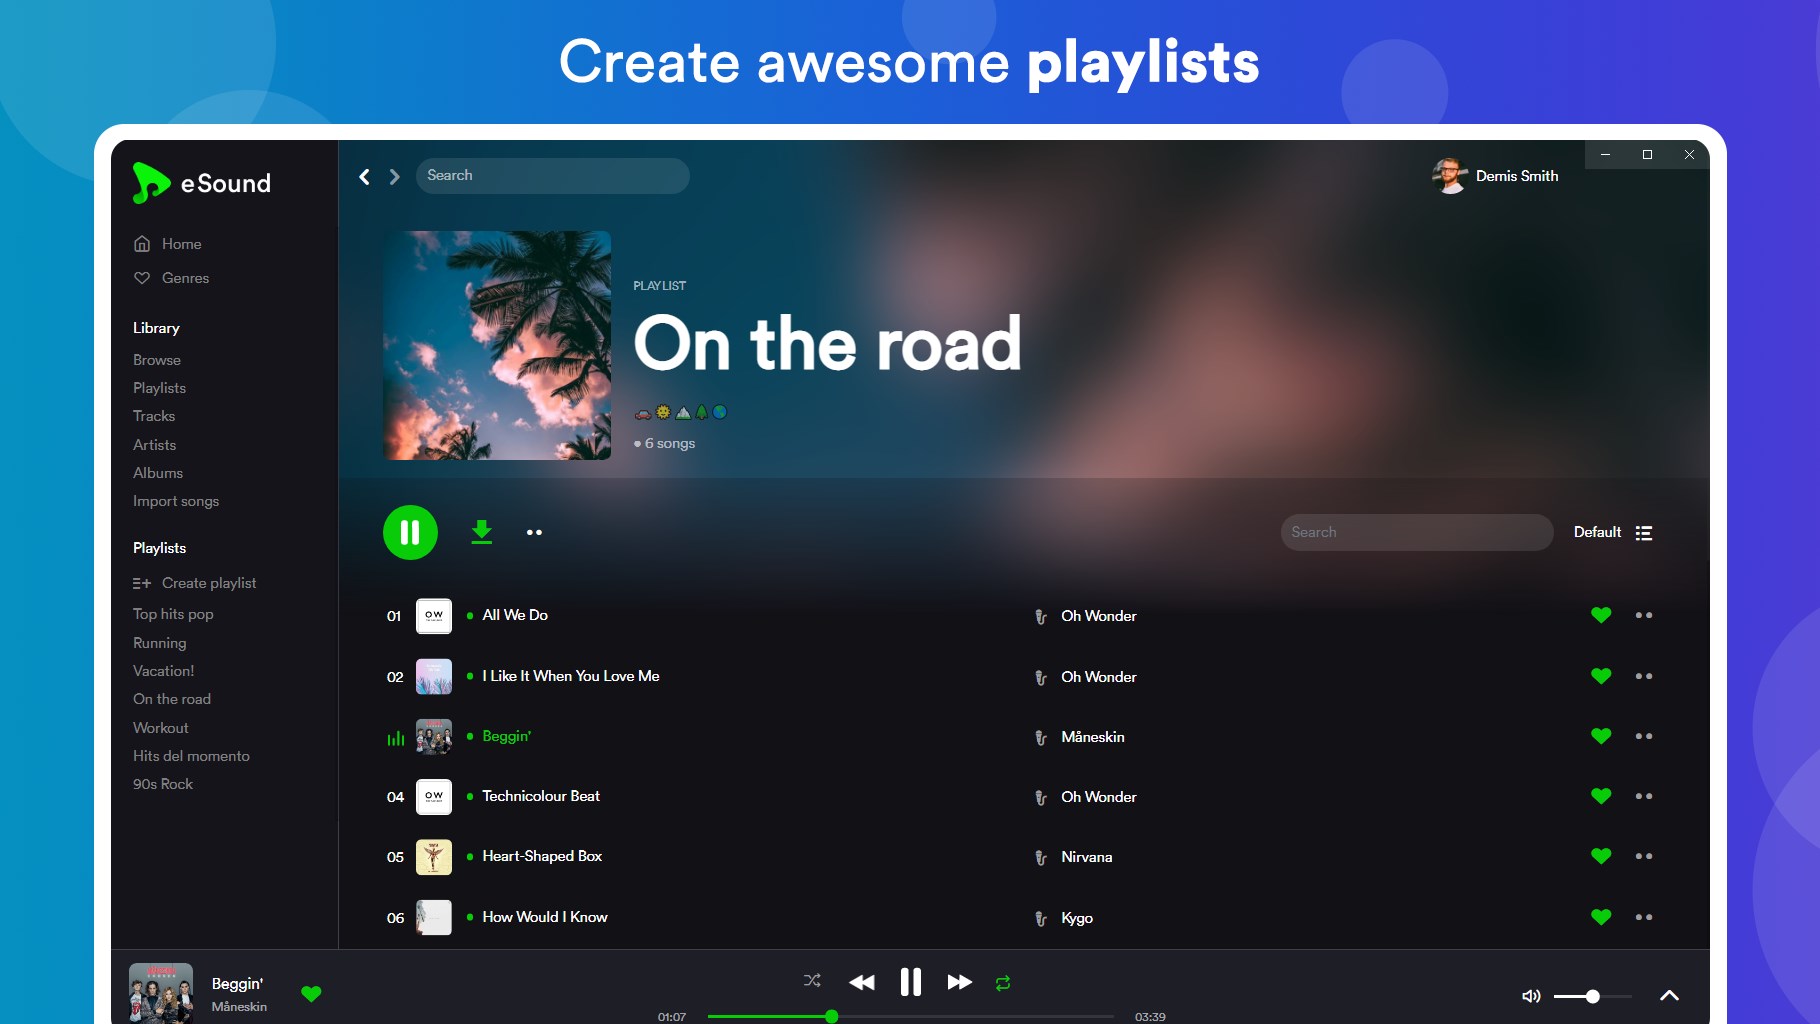Image resolution: width=1820 pixels, height=1024 pixels.
Task: Toggle repeat mode in the player bar
Action: click(1003, 983)
